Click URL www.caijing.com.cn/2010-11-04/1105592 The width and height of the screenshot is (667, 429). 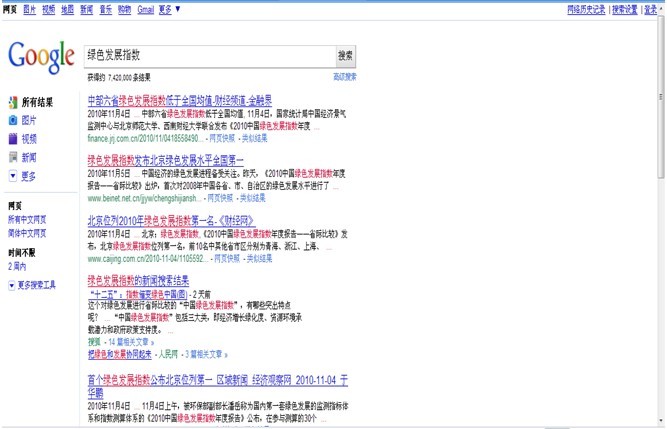148,259
